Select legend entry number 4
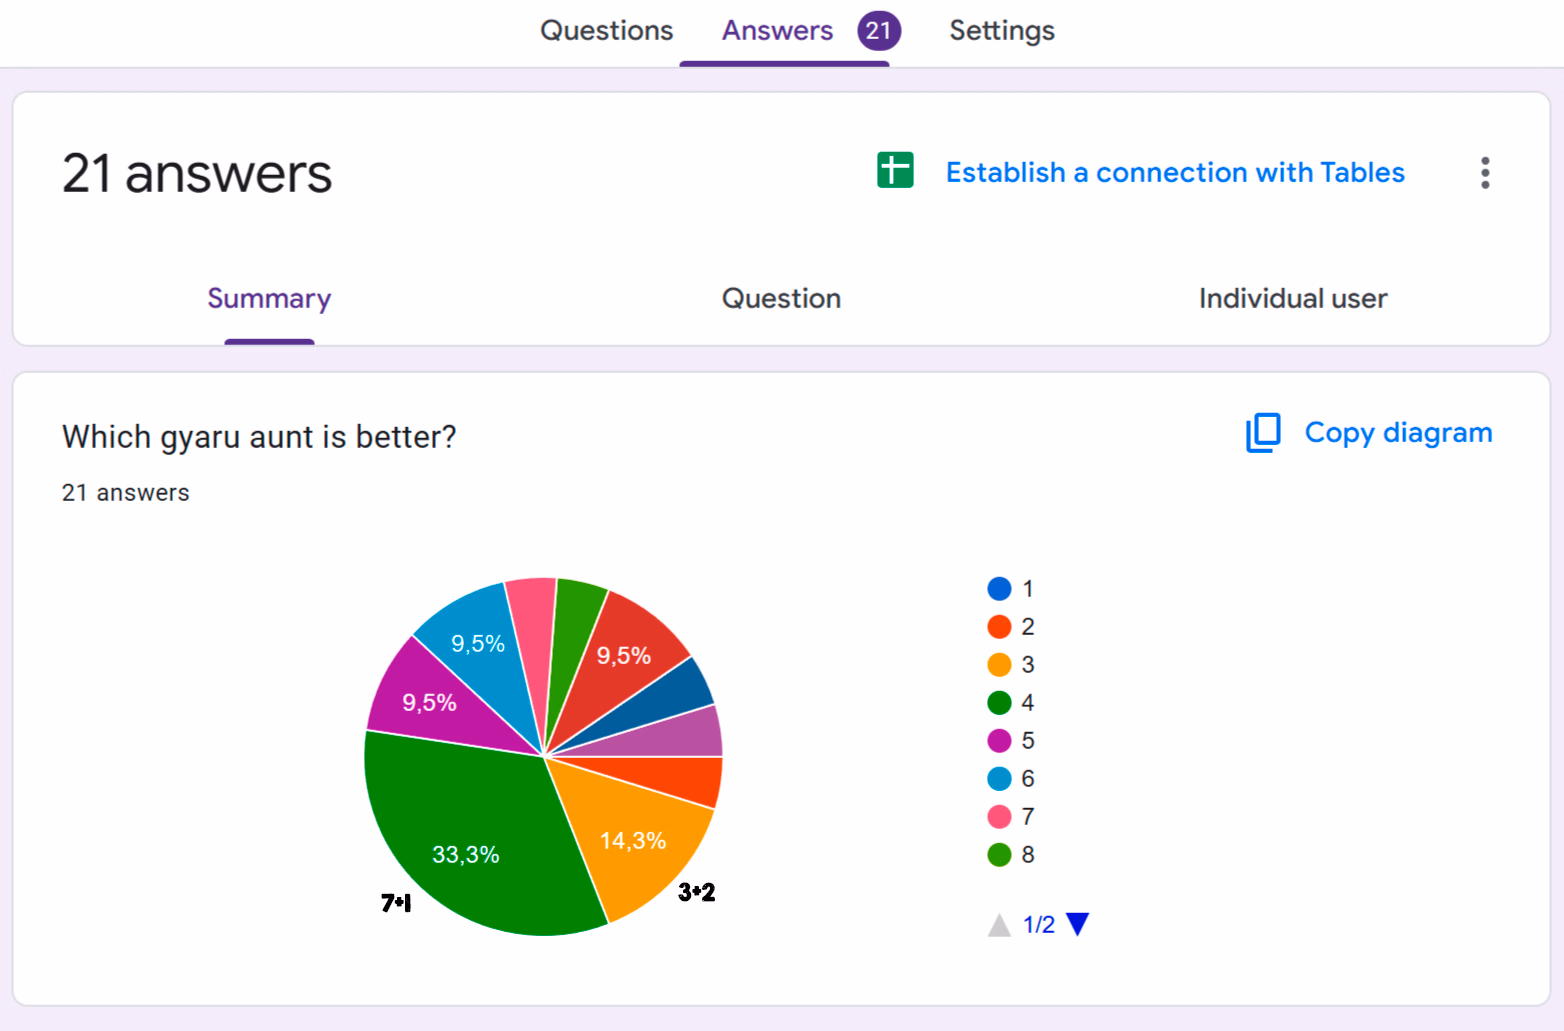 point(1011,703)
